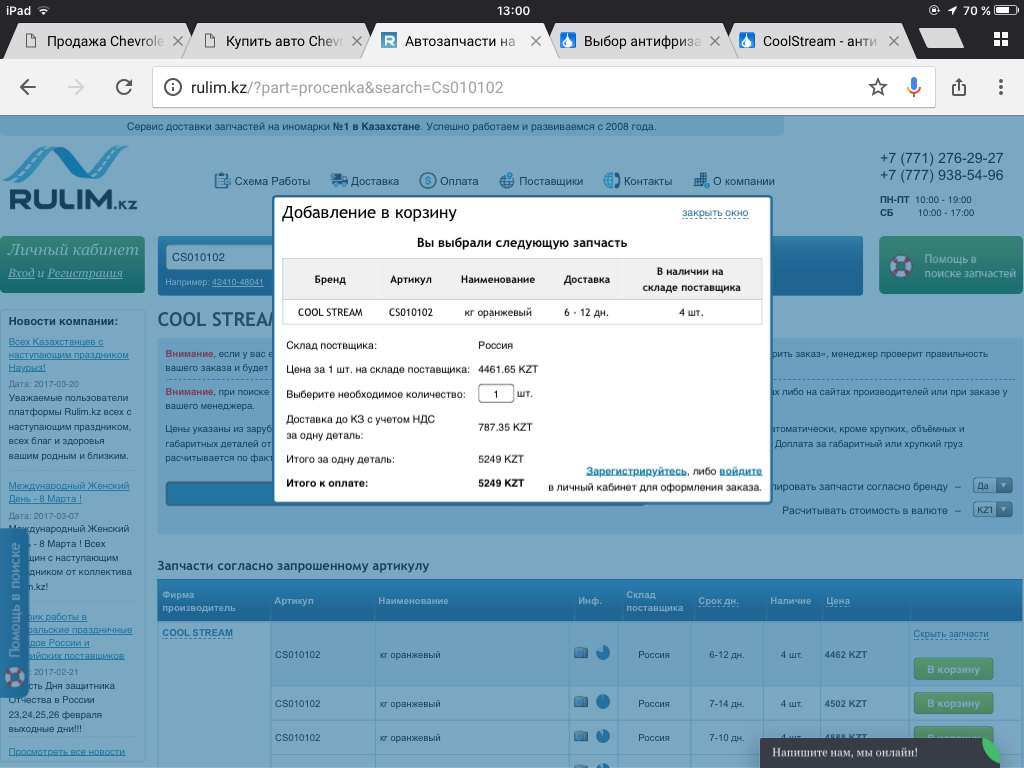
Task: Click the 'войдите' login link
Action: click(x=741, y=471)
